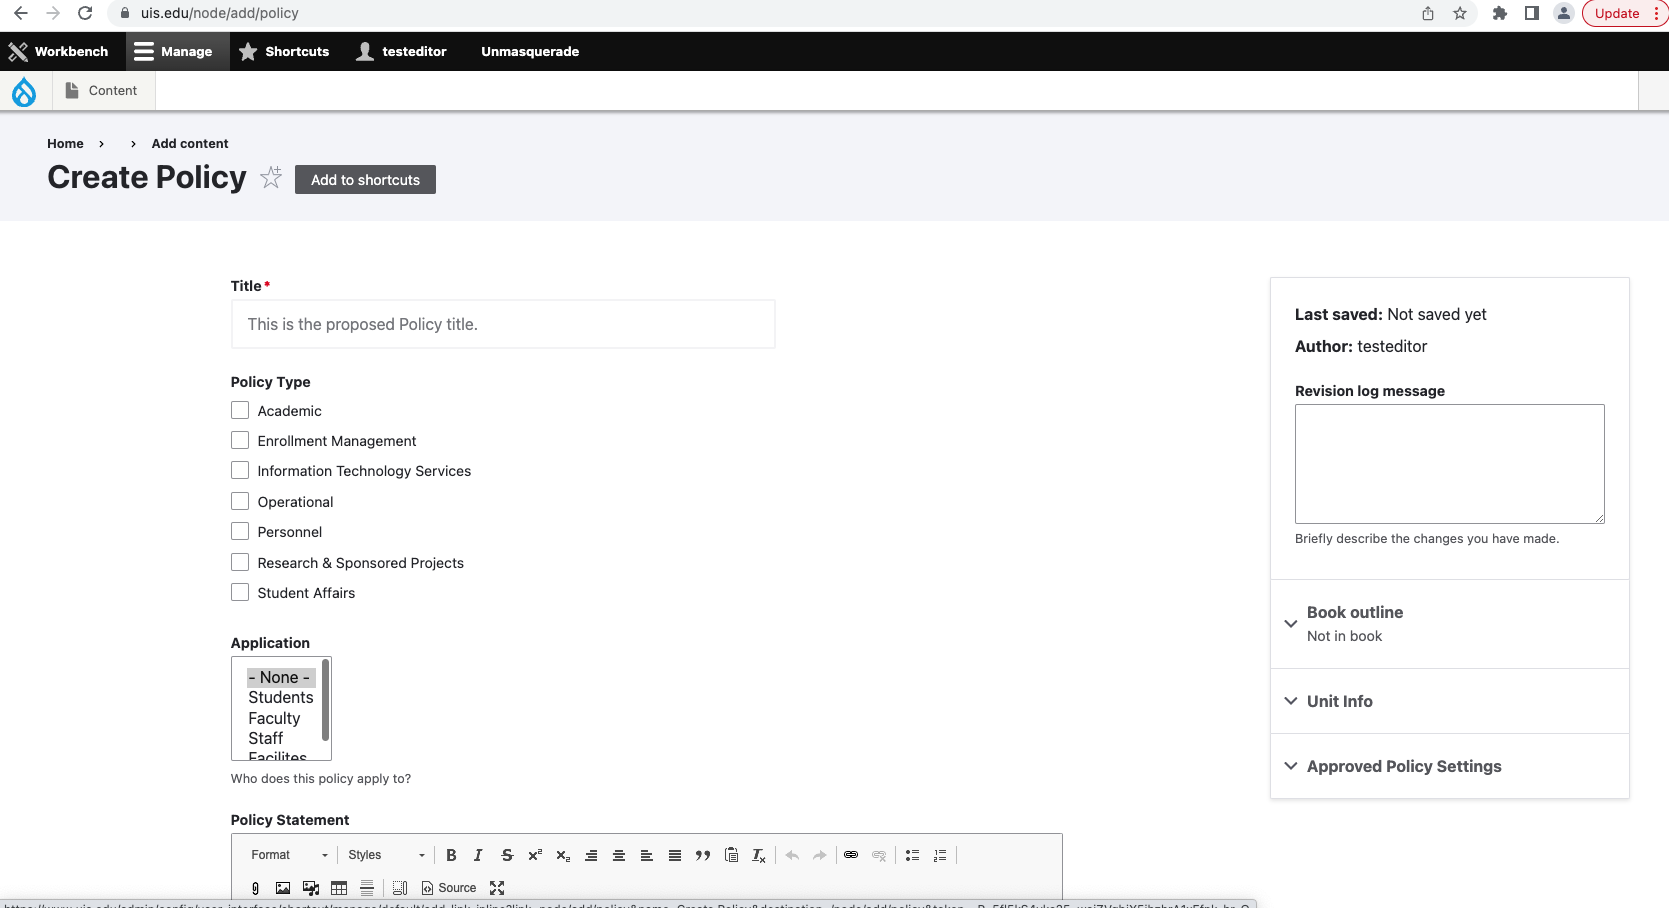1669x908 pixels.
Task: Switch editor to Source view
Action: [x=449, y=888]
